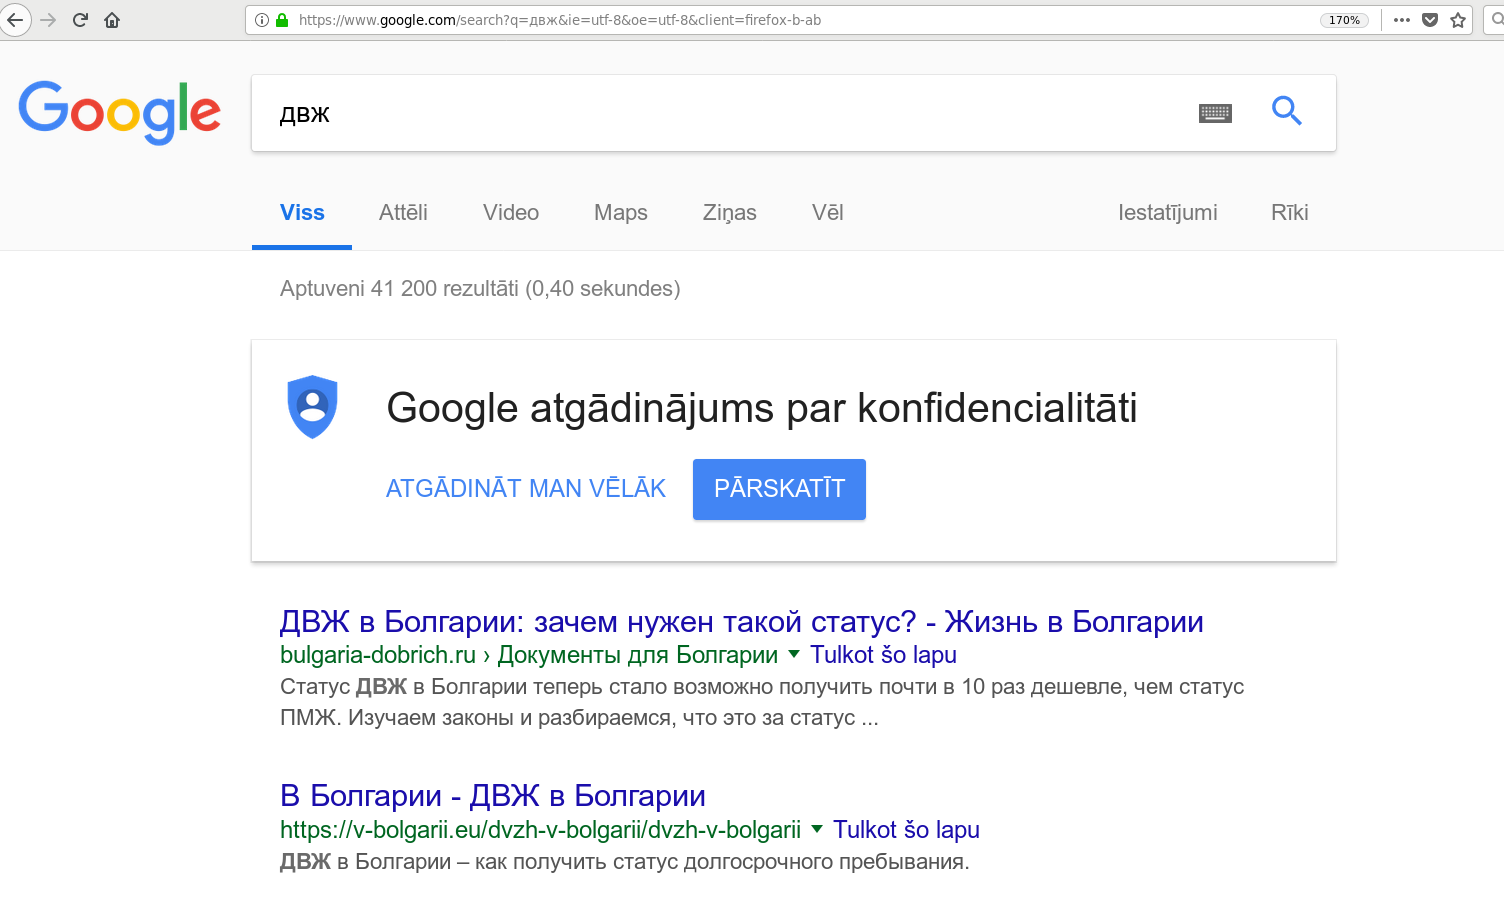Click the green padlock security icon
1504x905 pixels.
click(x=282, y=20)
